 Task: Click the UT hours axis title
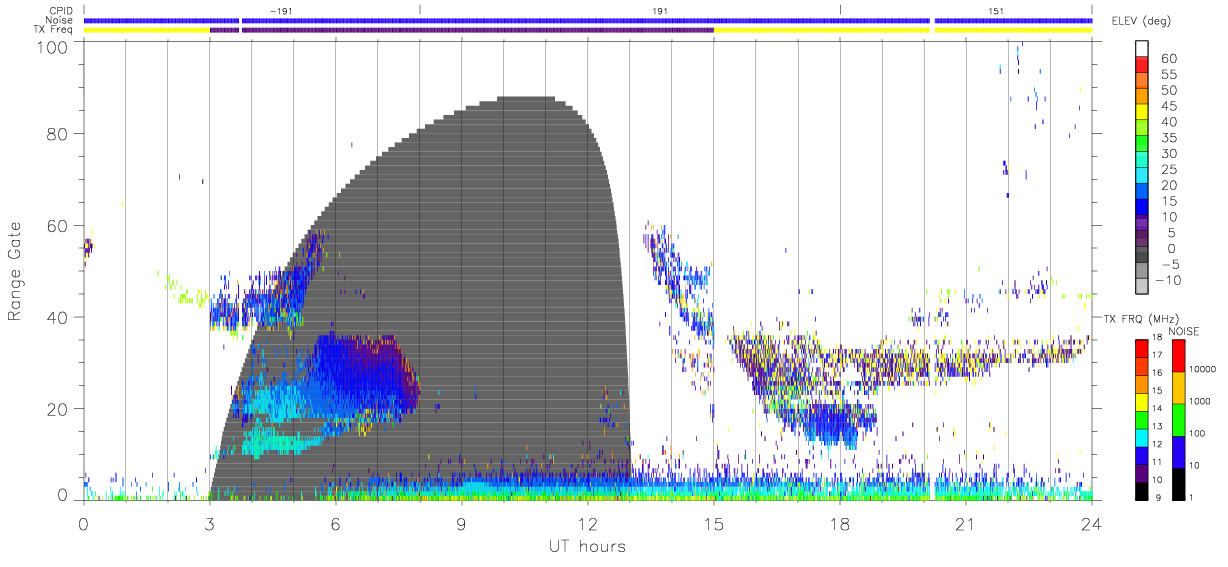click(x=586, y=547)
